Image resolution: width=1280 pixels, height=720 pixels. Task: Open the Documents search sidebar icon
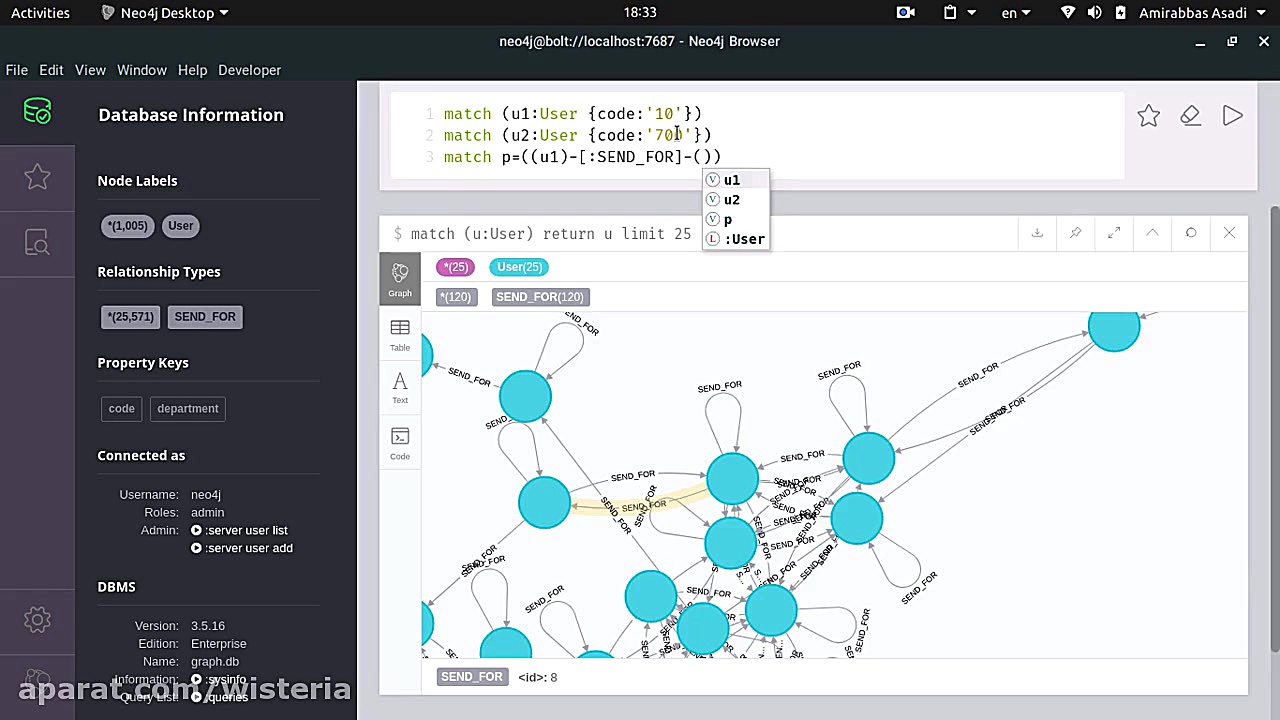[37, 243]
